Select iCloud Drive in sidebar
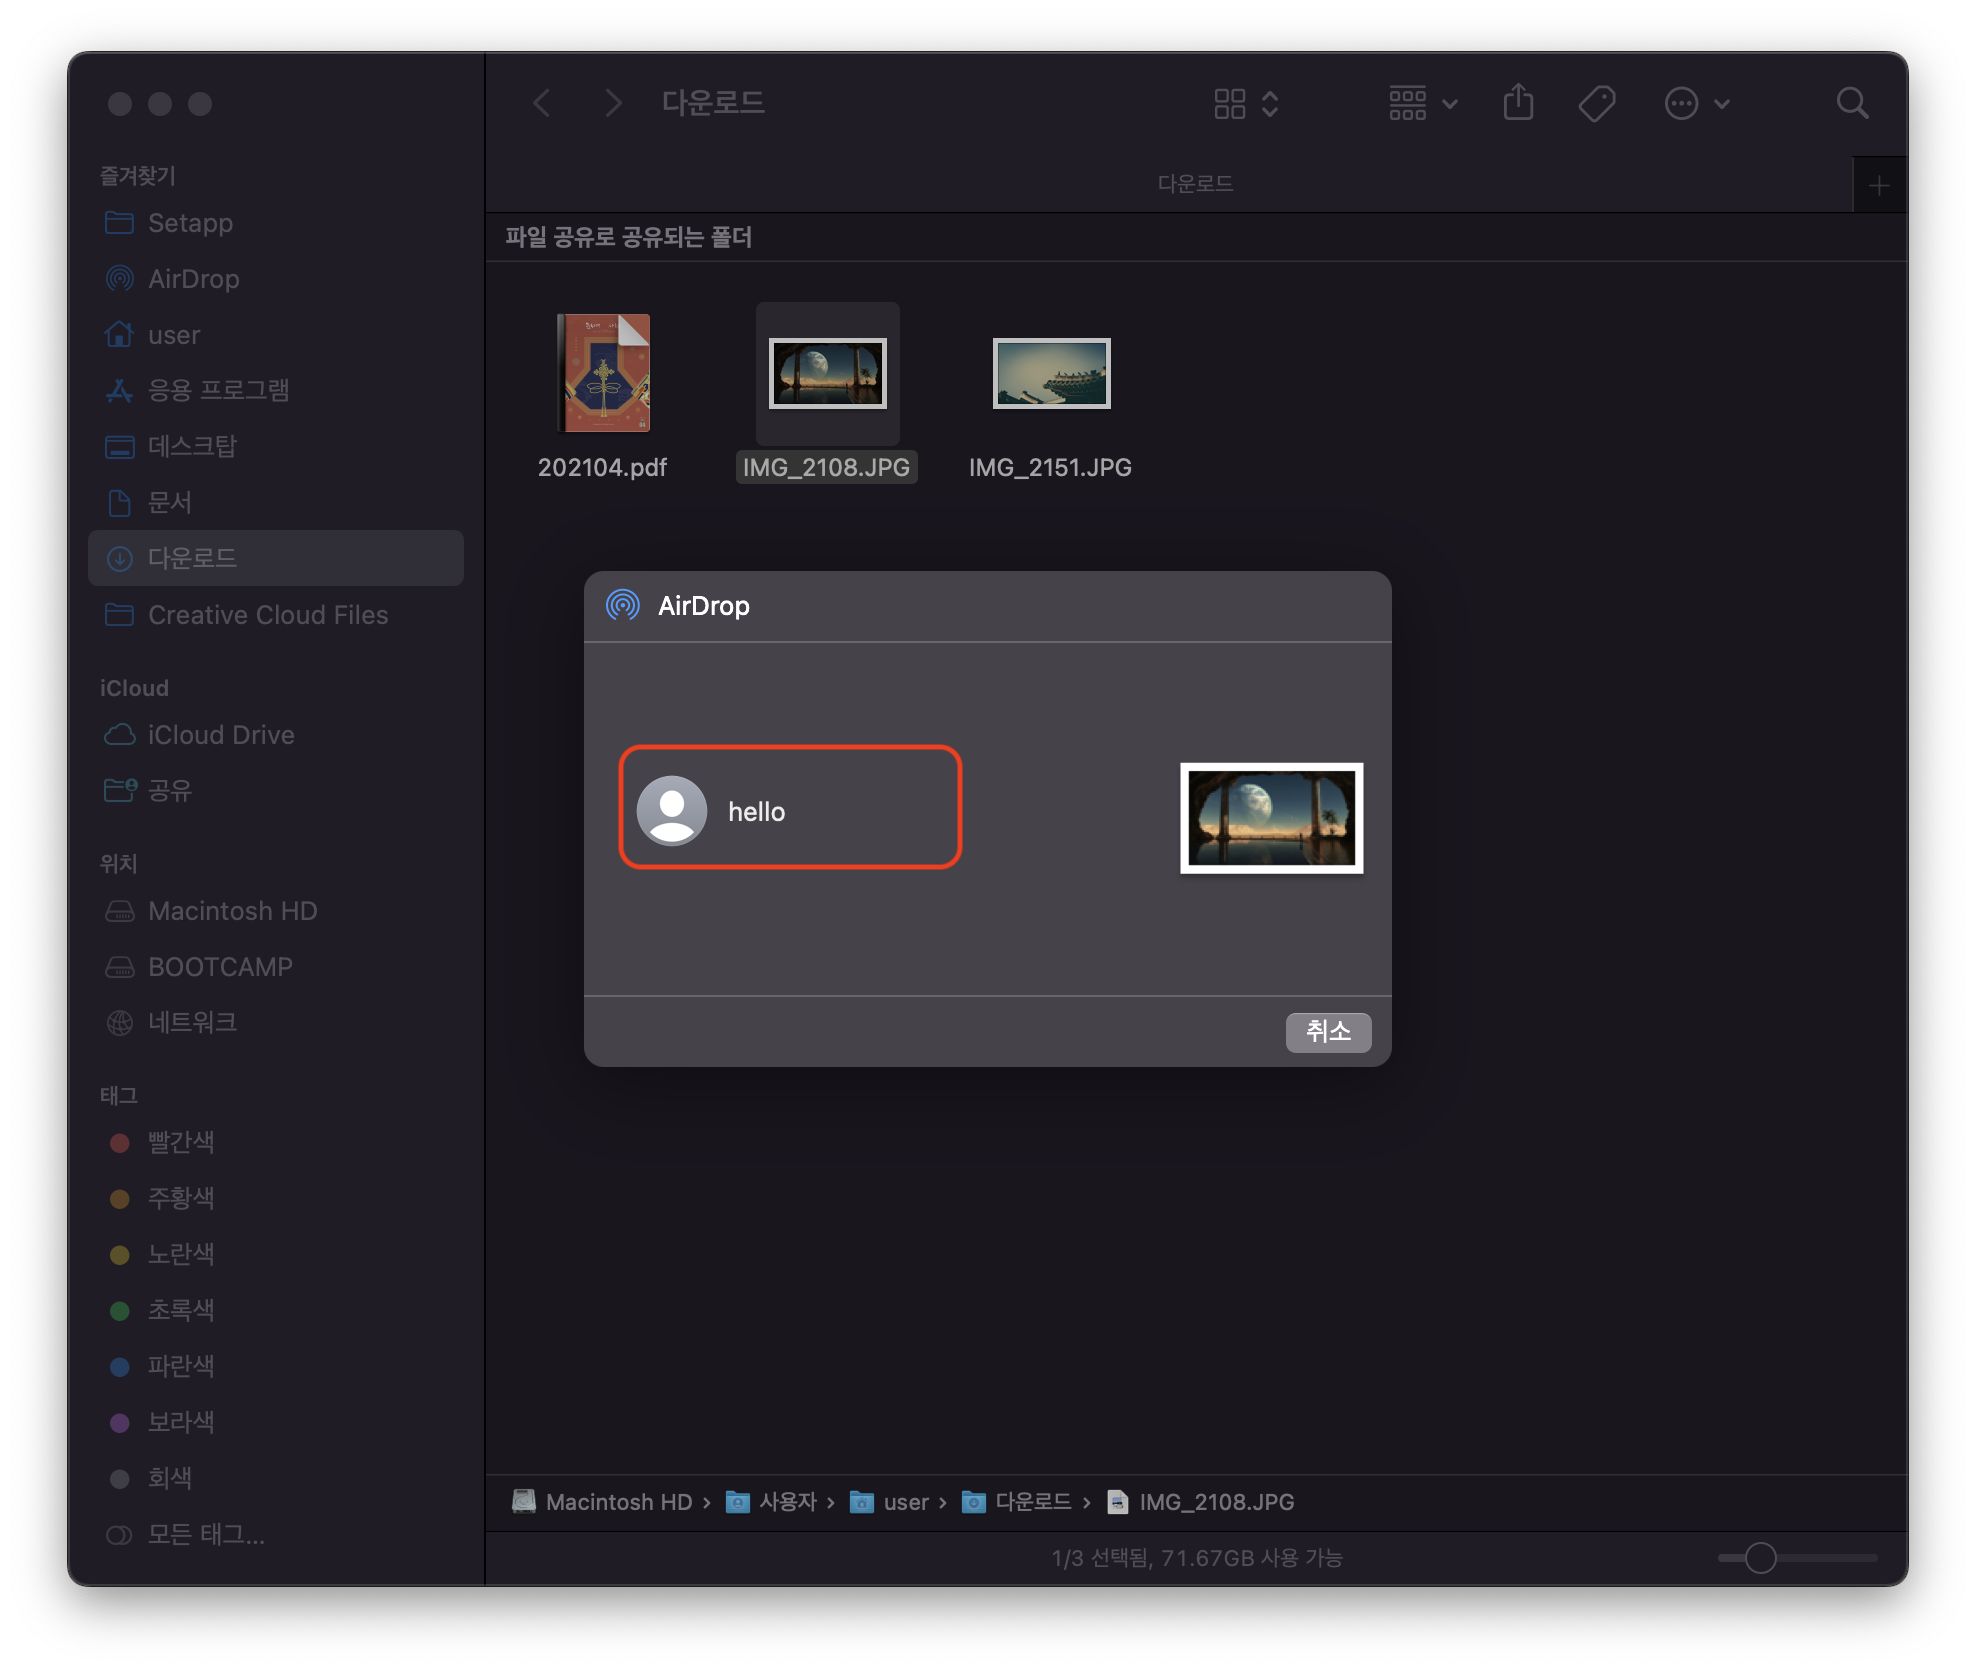Image resolution: width=1976 pixels, height=1670 pixels. coord(220,735)
